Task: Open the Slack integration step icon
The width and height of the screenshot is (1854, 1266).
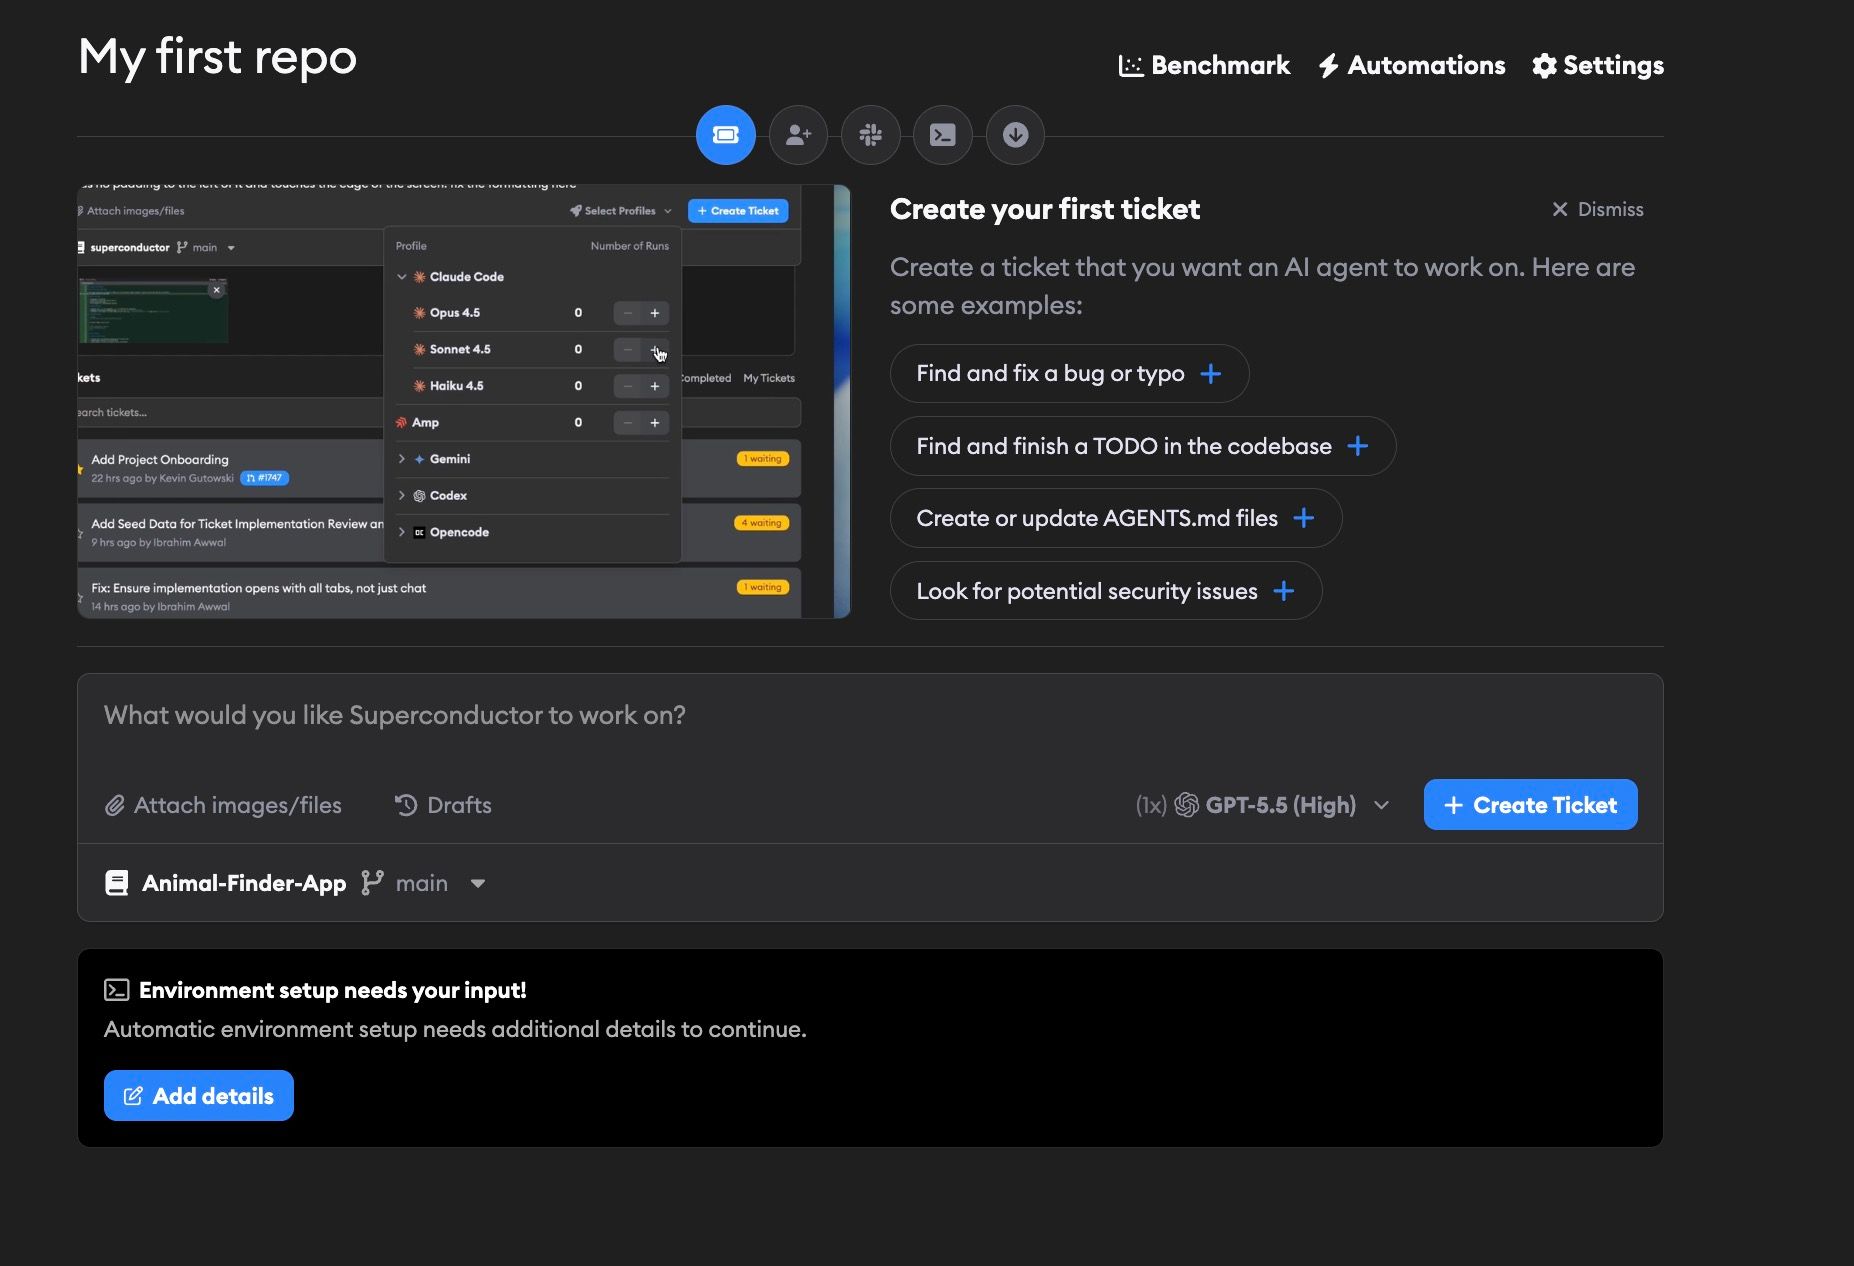Action: click(870, 135)
